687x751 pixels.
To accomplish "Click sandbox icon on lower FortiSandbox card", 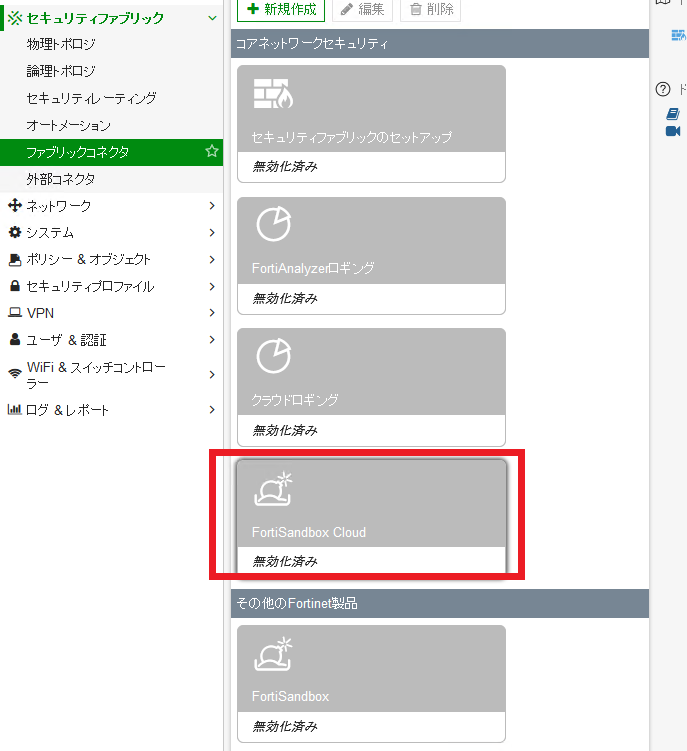I will (x=273, y=654).
